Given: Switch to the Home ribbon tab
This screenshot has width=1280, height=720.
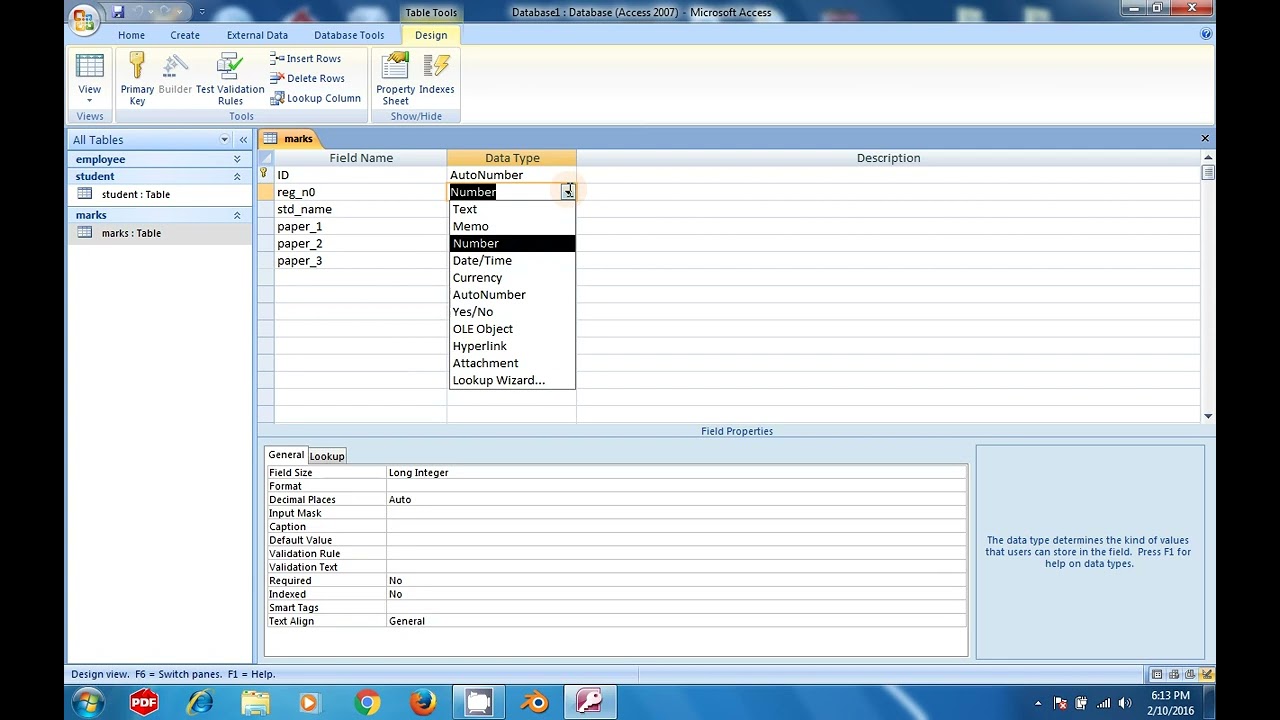Looking at the screenshot, I should point(131,35).
